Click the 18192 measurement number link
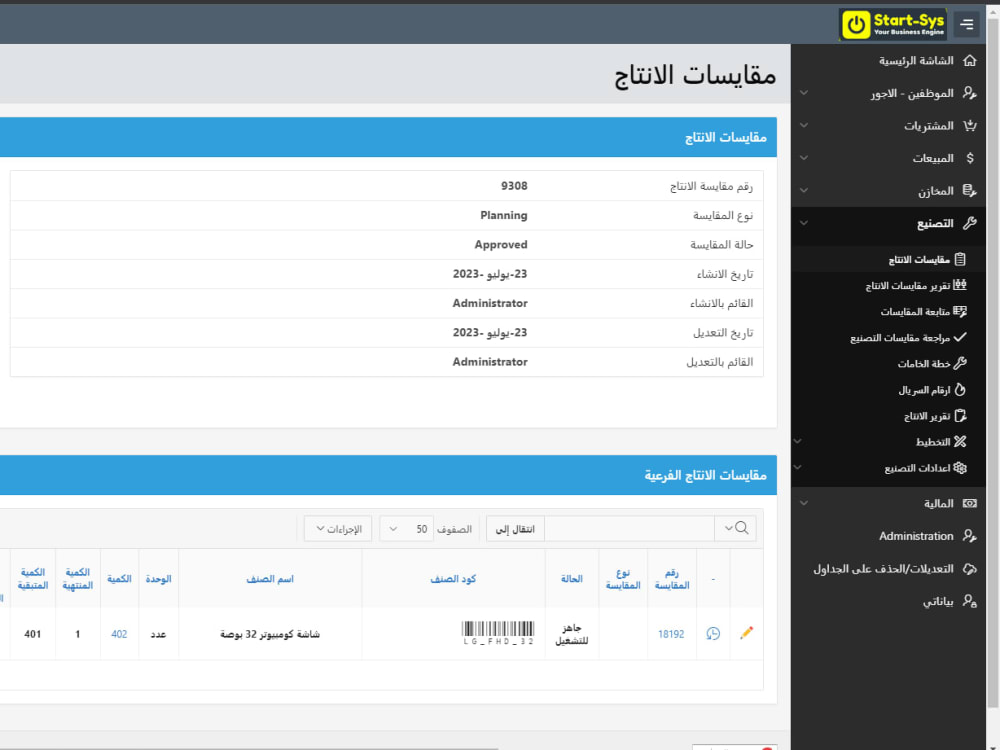Viewport: 1000px width, 750px height. coord(671,633)
